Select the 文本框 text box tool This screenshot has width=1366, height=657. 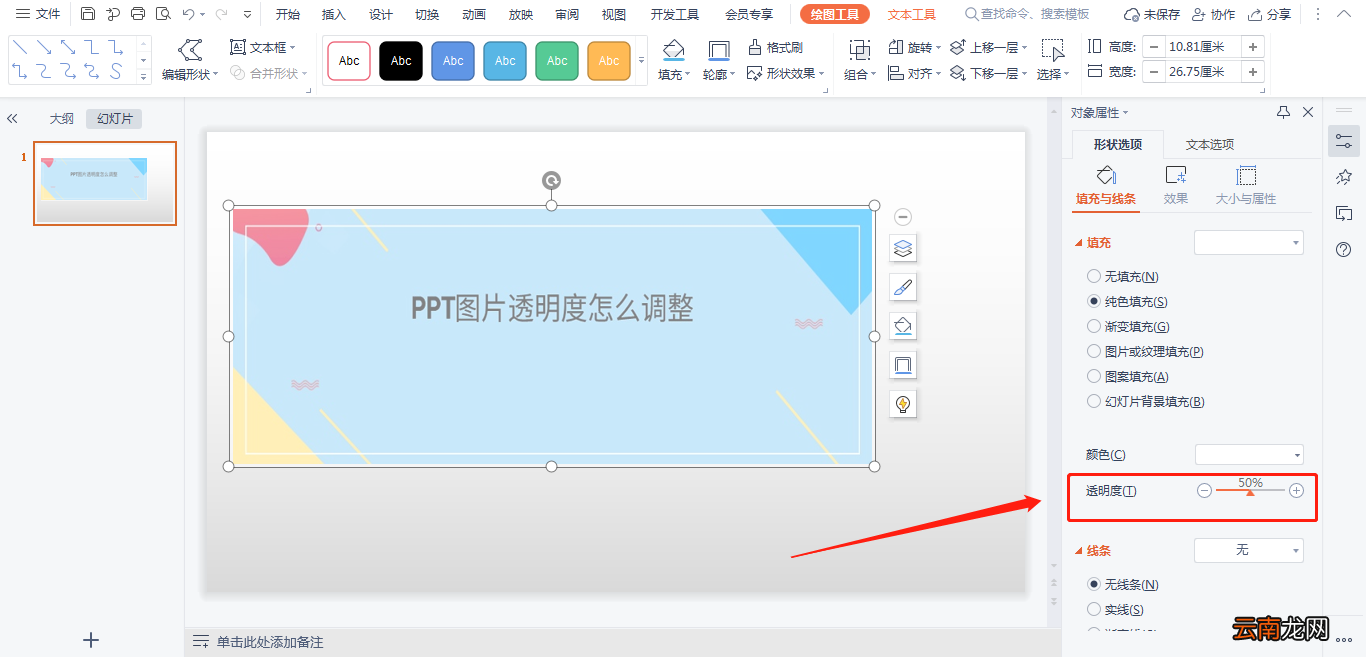click(262, 46)
